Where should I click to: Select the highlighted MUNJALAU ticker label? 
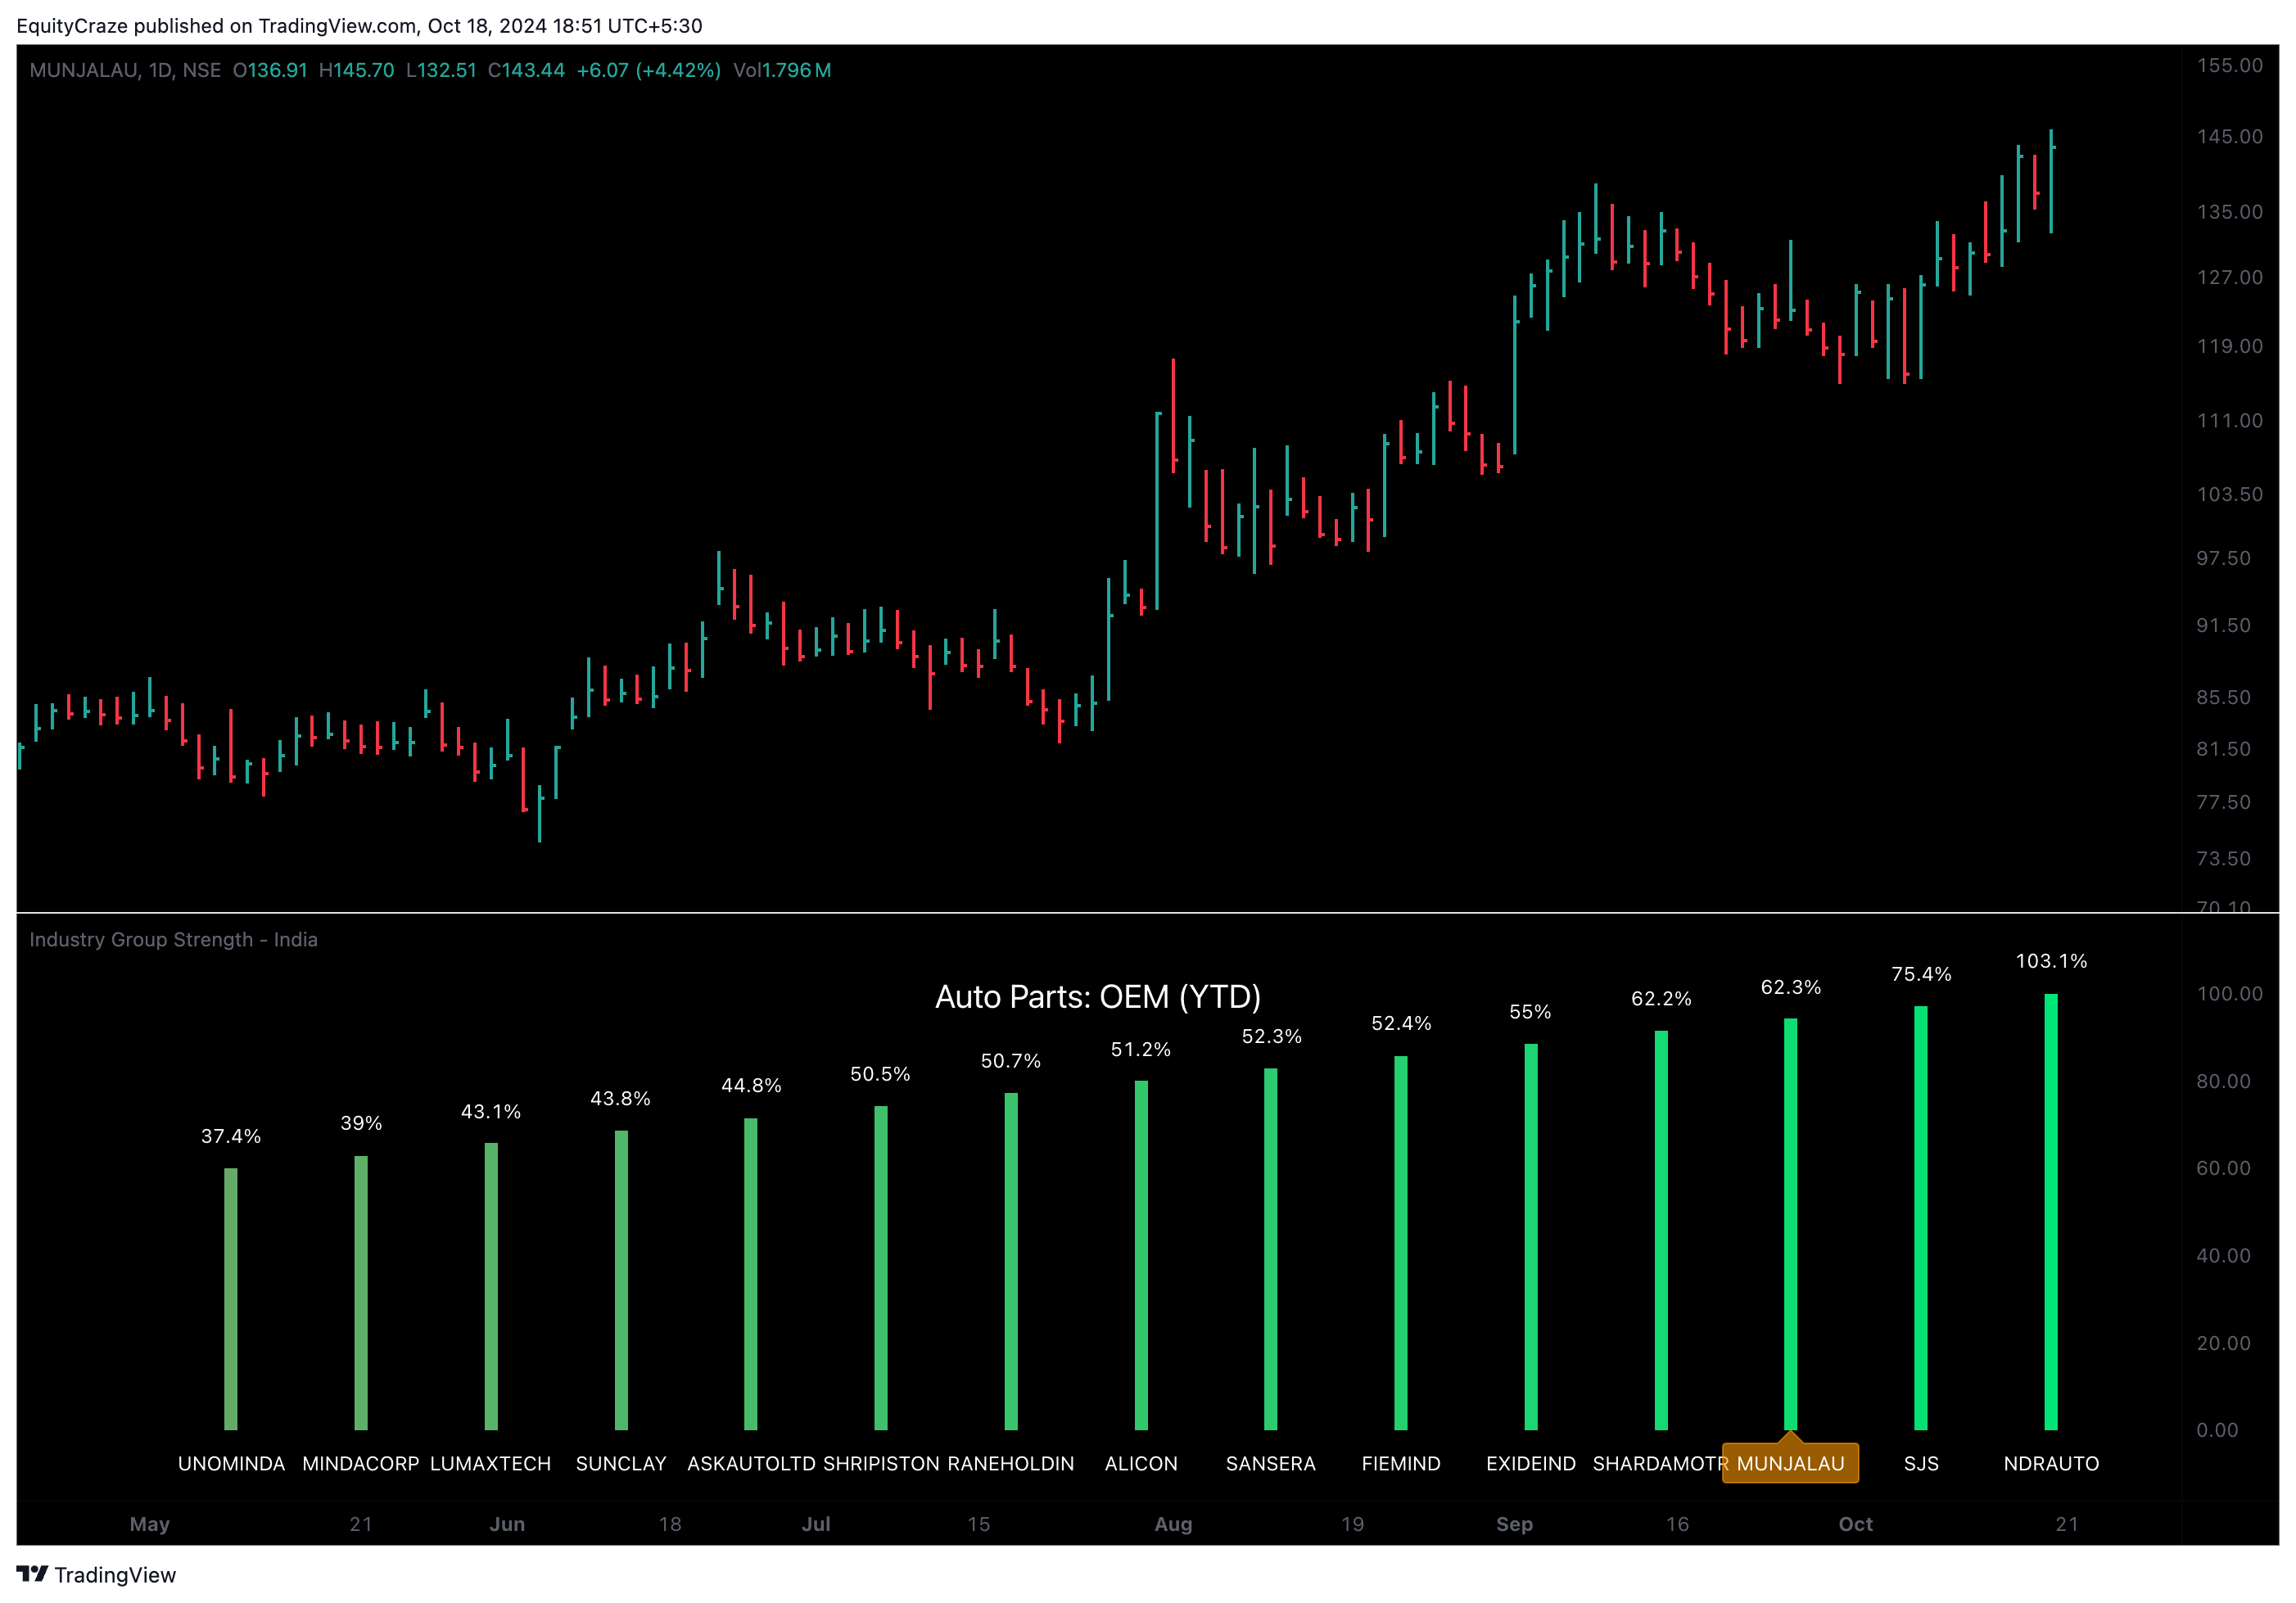pos(1790,1463)
